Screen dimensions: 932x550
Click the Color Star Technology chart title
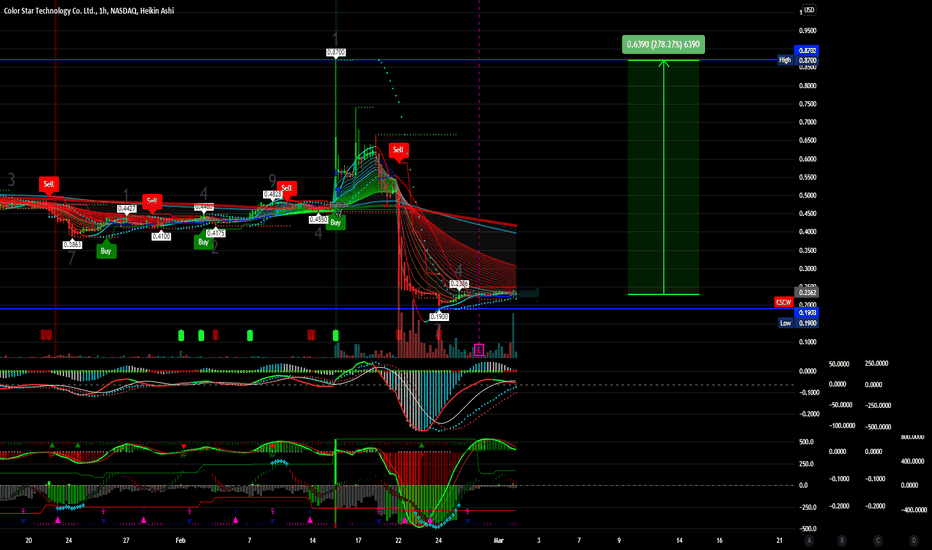pyautogui.click(x=89, y=11)
